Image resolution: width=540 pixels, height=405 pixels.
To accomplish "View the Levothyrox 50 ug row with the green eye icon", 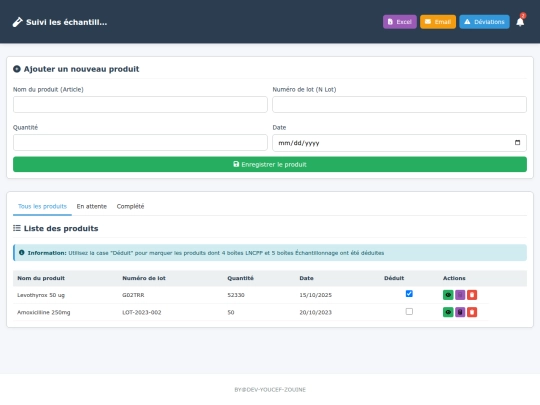I will pyautogui.click(x=448, y=295).
